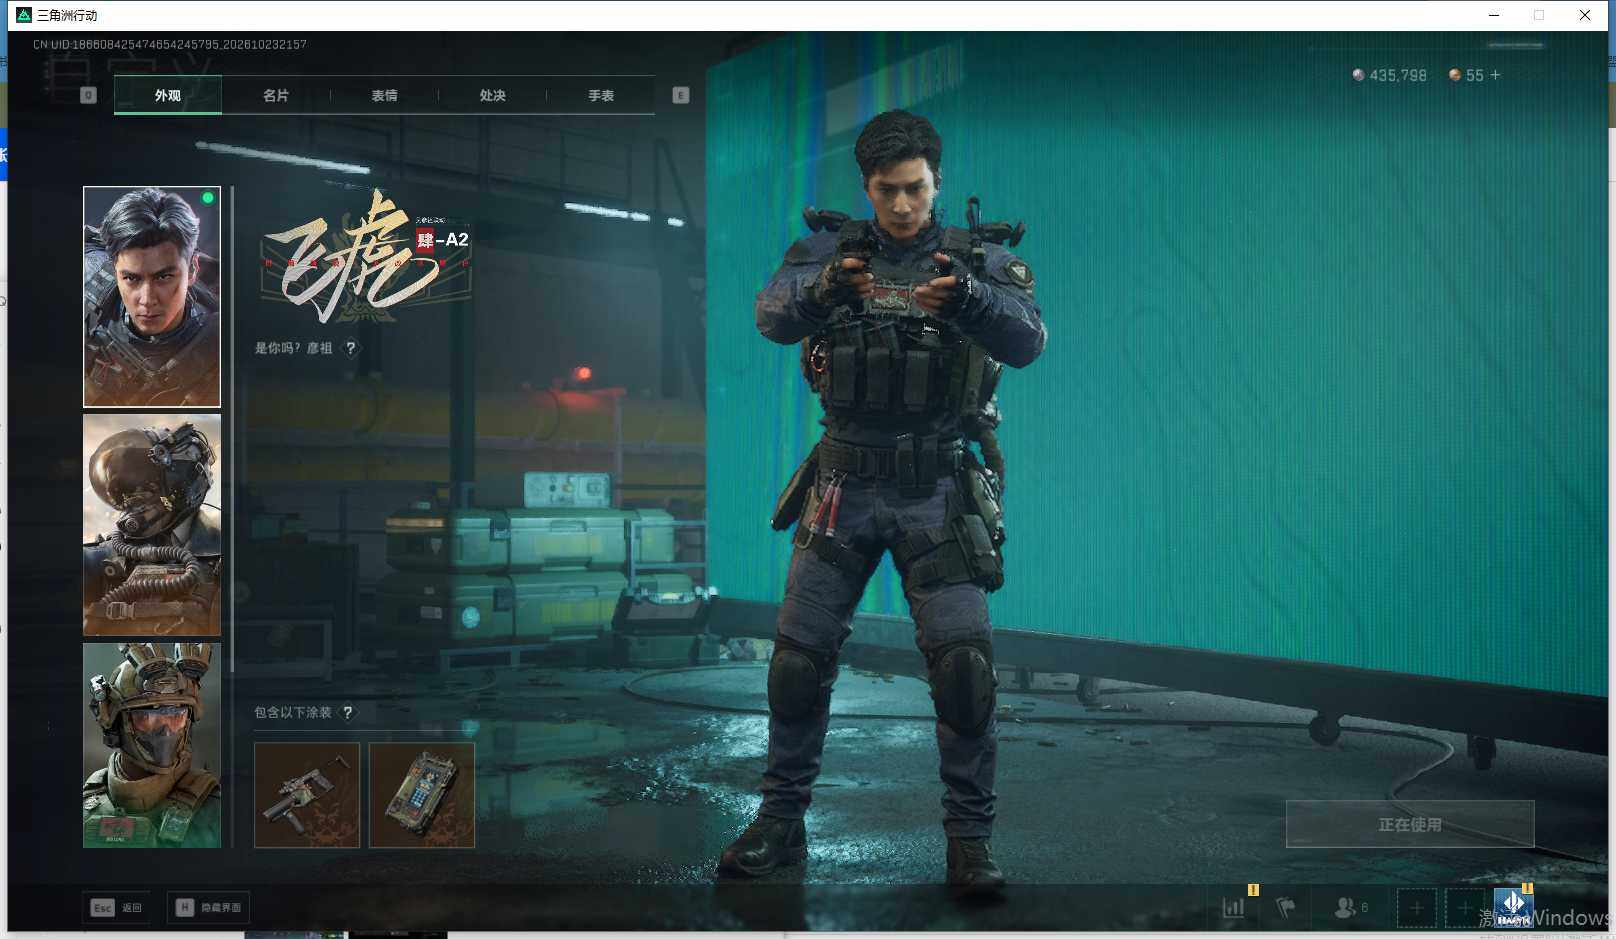The image size is (1616, 939).
Task: View the included device gadget skin
Action: [x=422, y=795]
